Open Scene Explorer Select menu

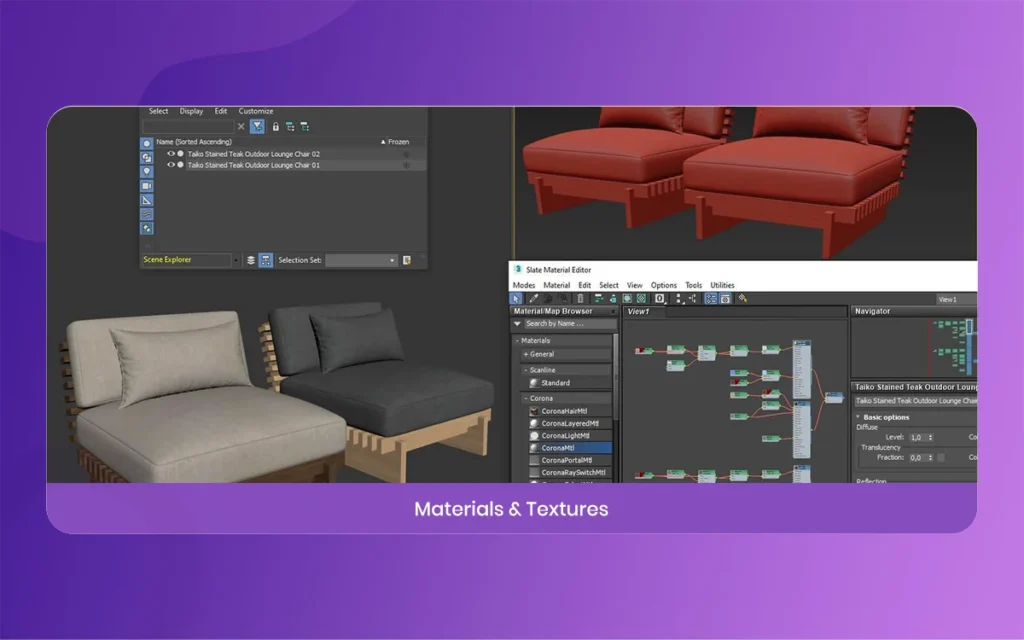(158, 112)
